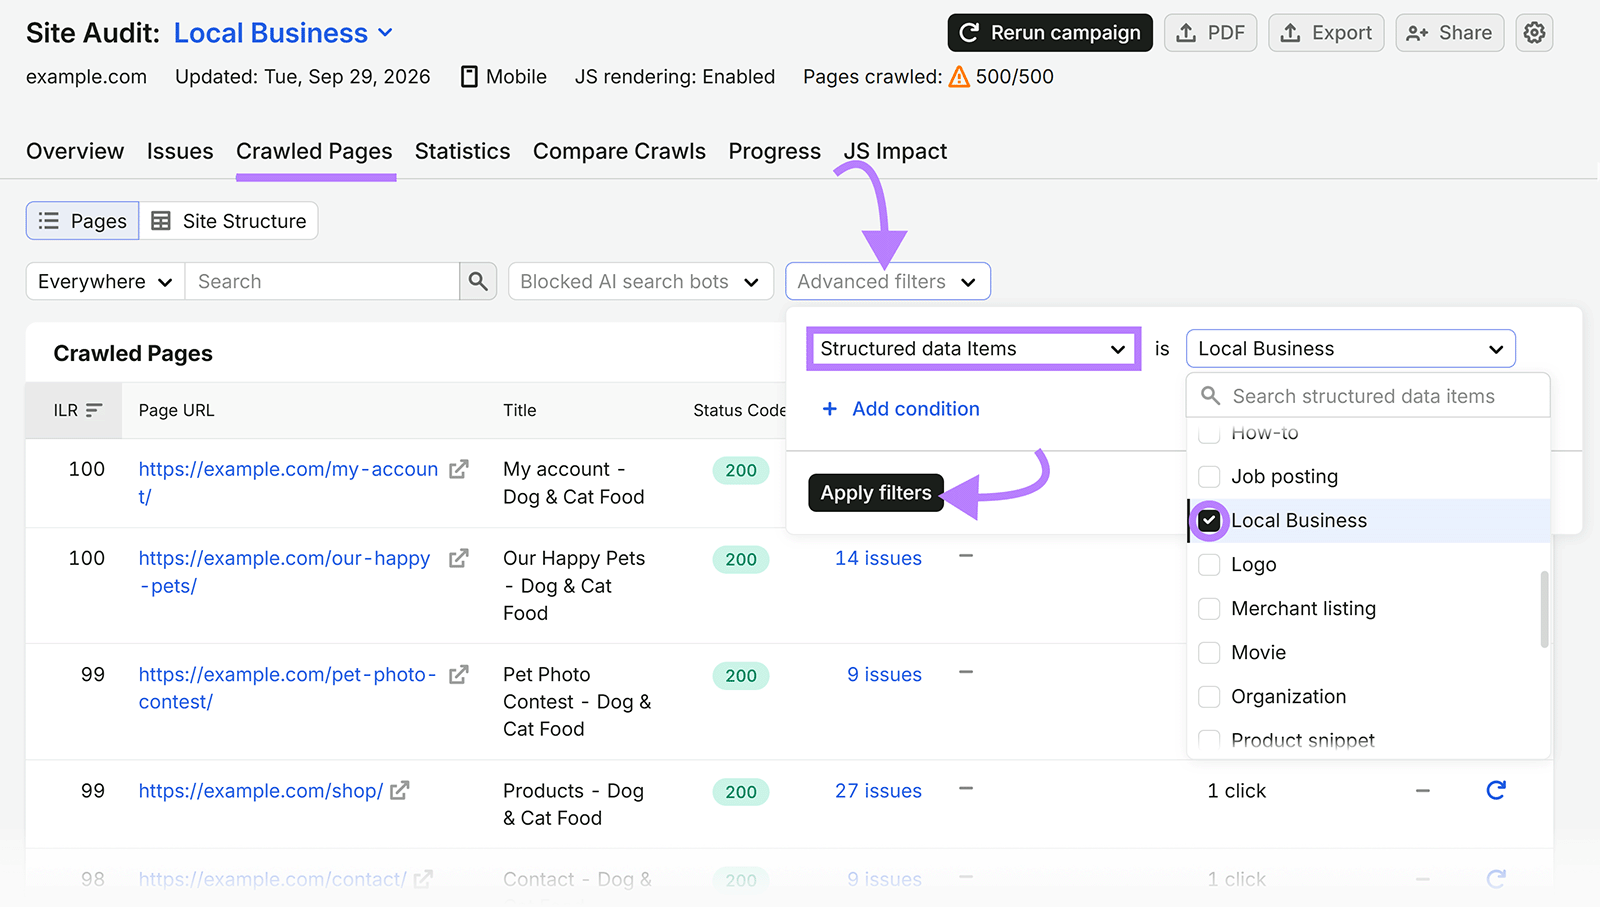Check the Merchant listing checkbox
The height and width of the screenshot is (907, 1600).
pos(1209,608)
